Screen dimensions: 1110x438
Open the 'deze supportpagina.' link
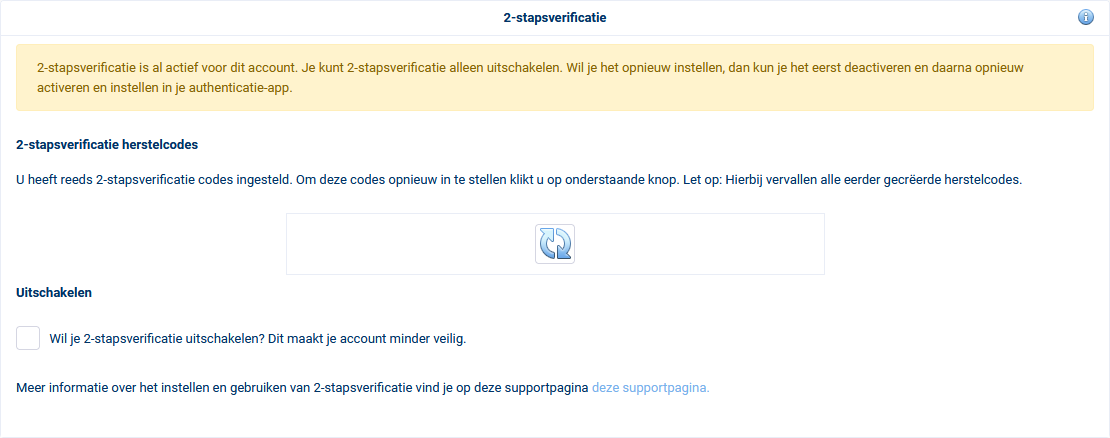pos(650,387)
